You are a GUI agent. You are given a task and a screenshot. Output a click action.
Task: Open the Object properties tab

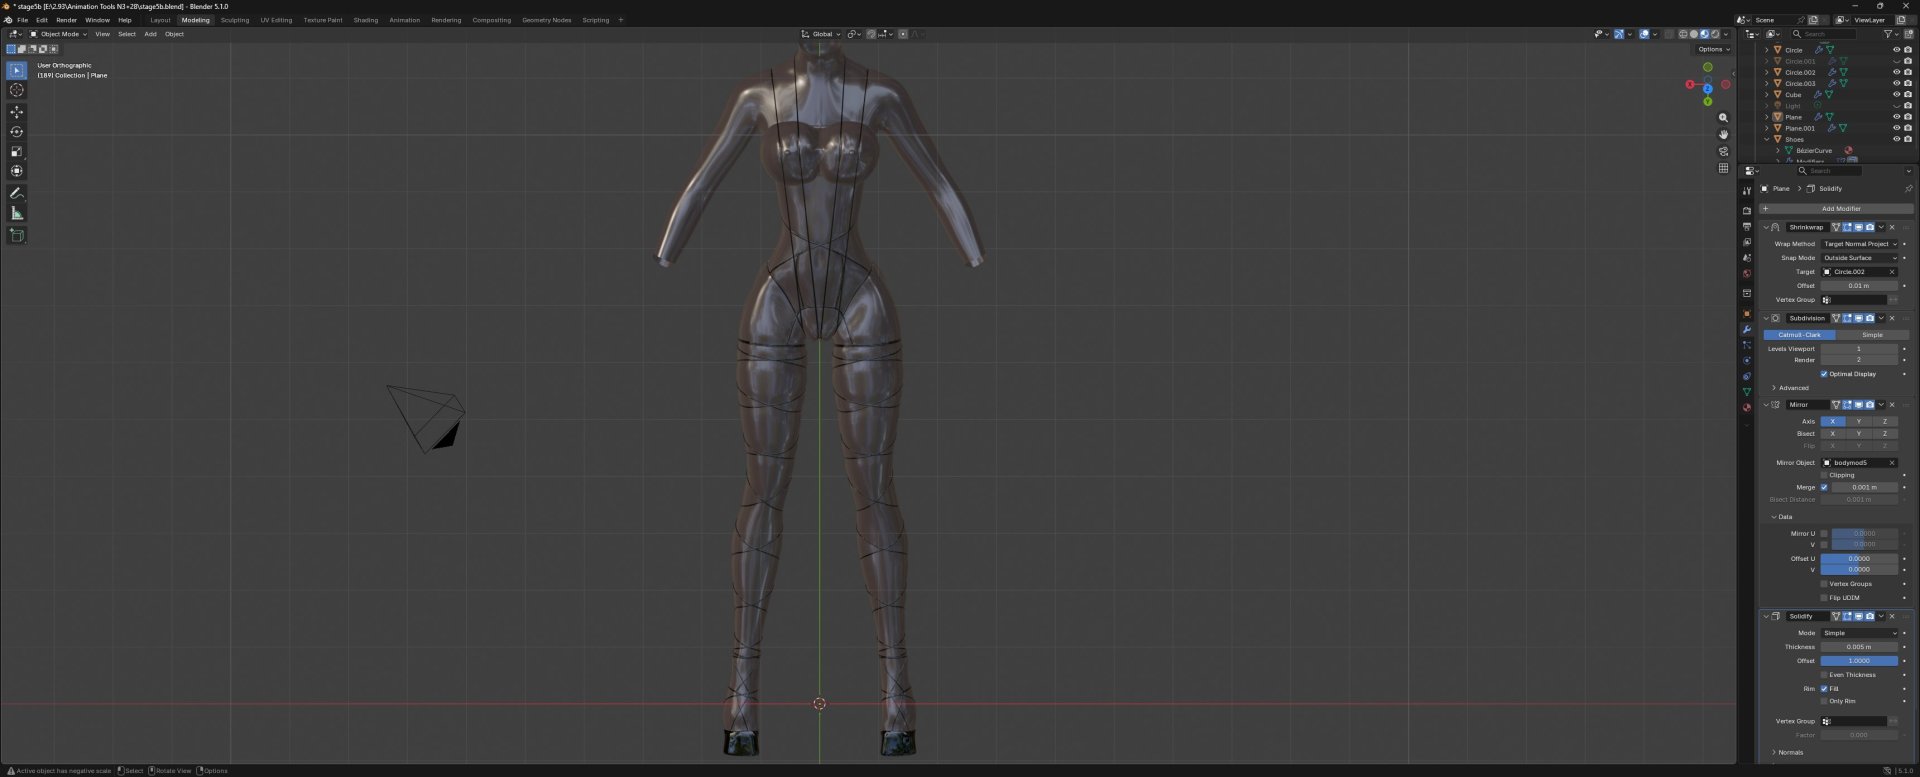[x=1747, y=314]
